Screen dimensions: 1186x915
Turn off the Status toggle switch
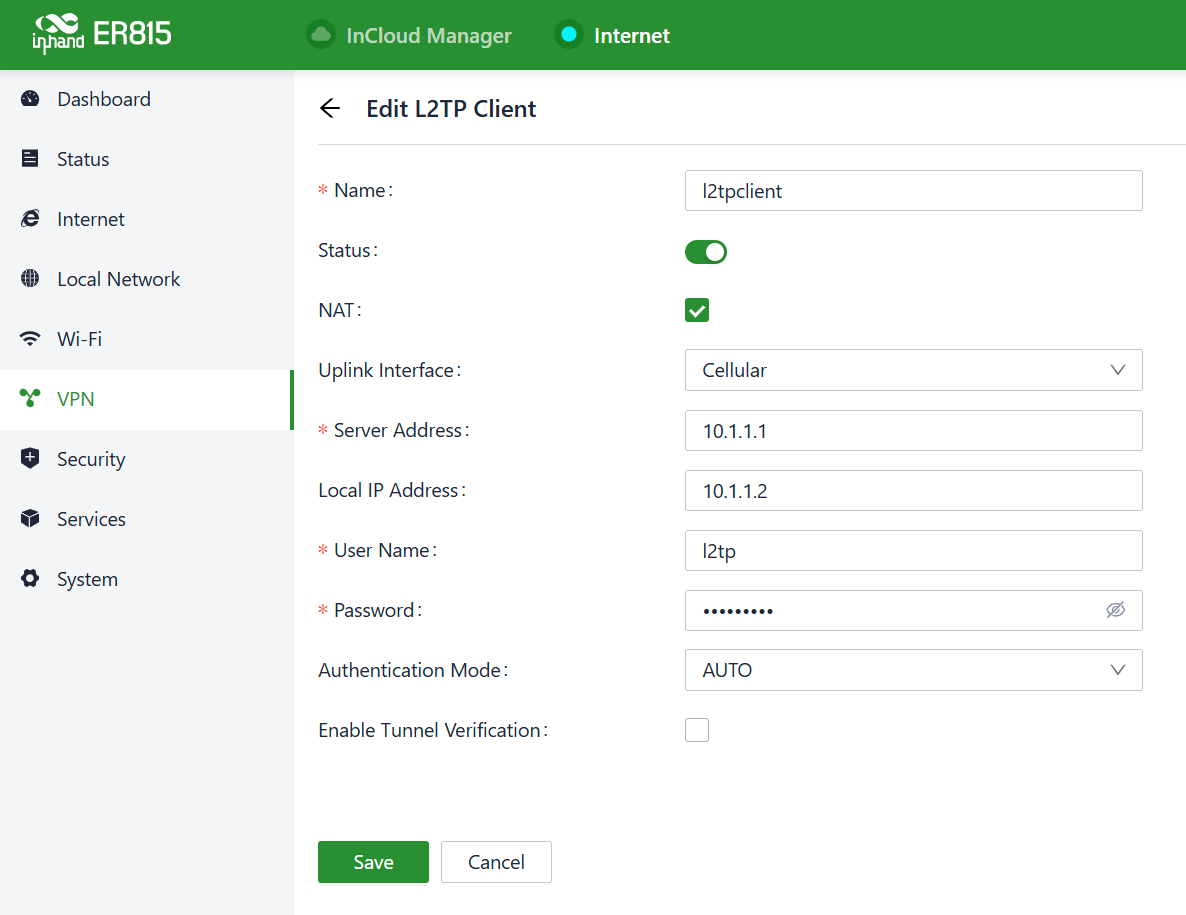tap(706, 252)
